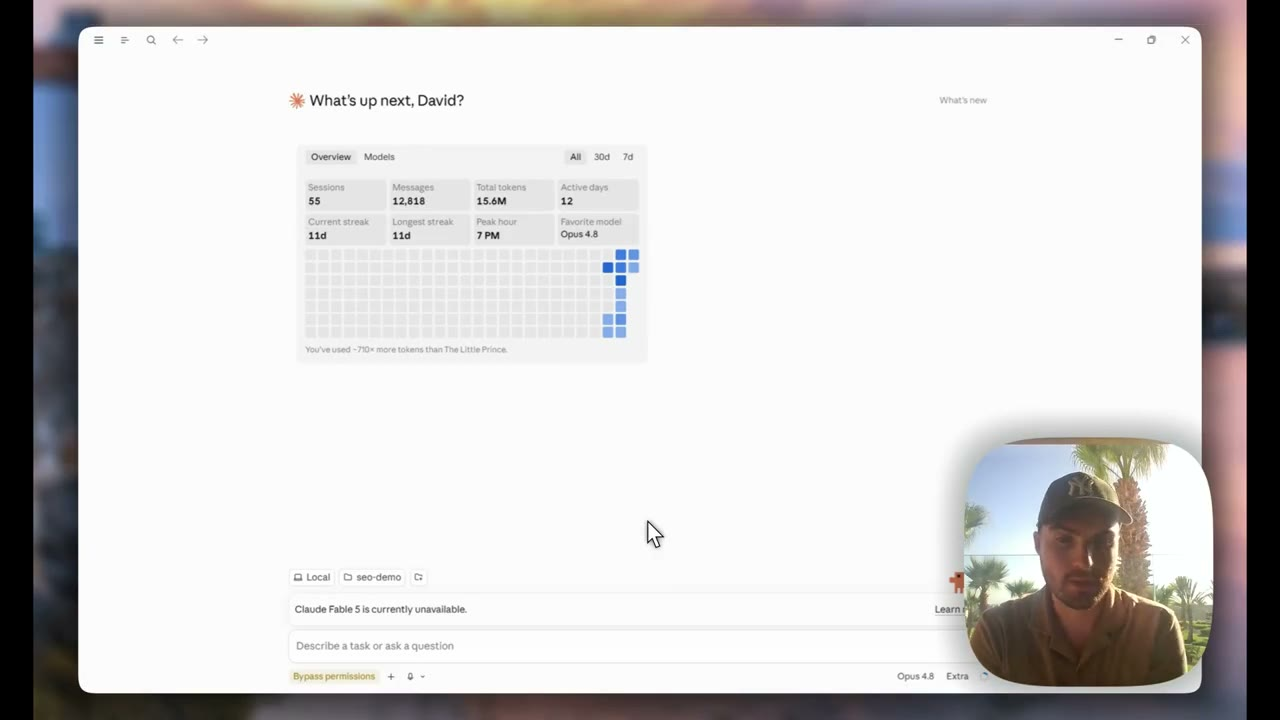Screen dimensions: 1280x720
Task: Click the microphone icon
Action: click(x=410, y=676)
